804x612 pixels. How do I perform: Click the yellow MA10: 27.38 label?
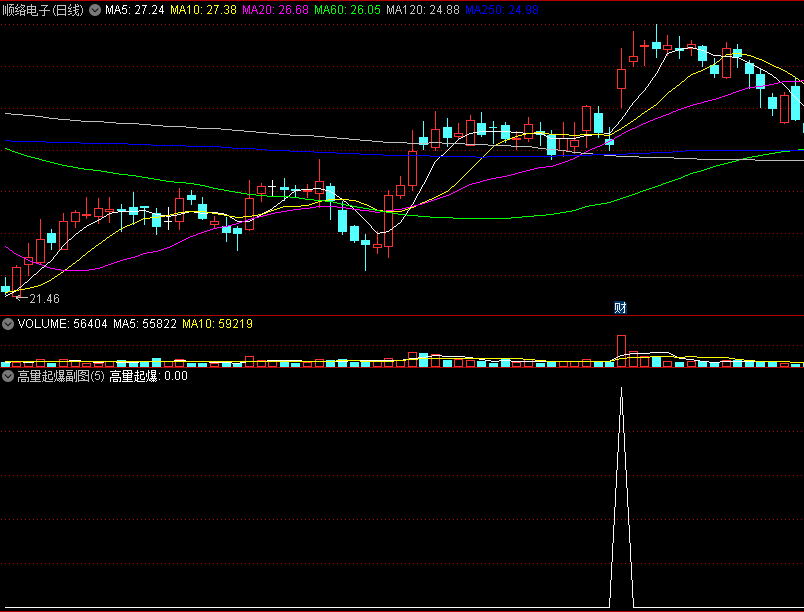click(204, 10)
